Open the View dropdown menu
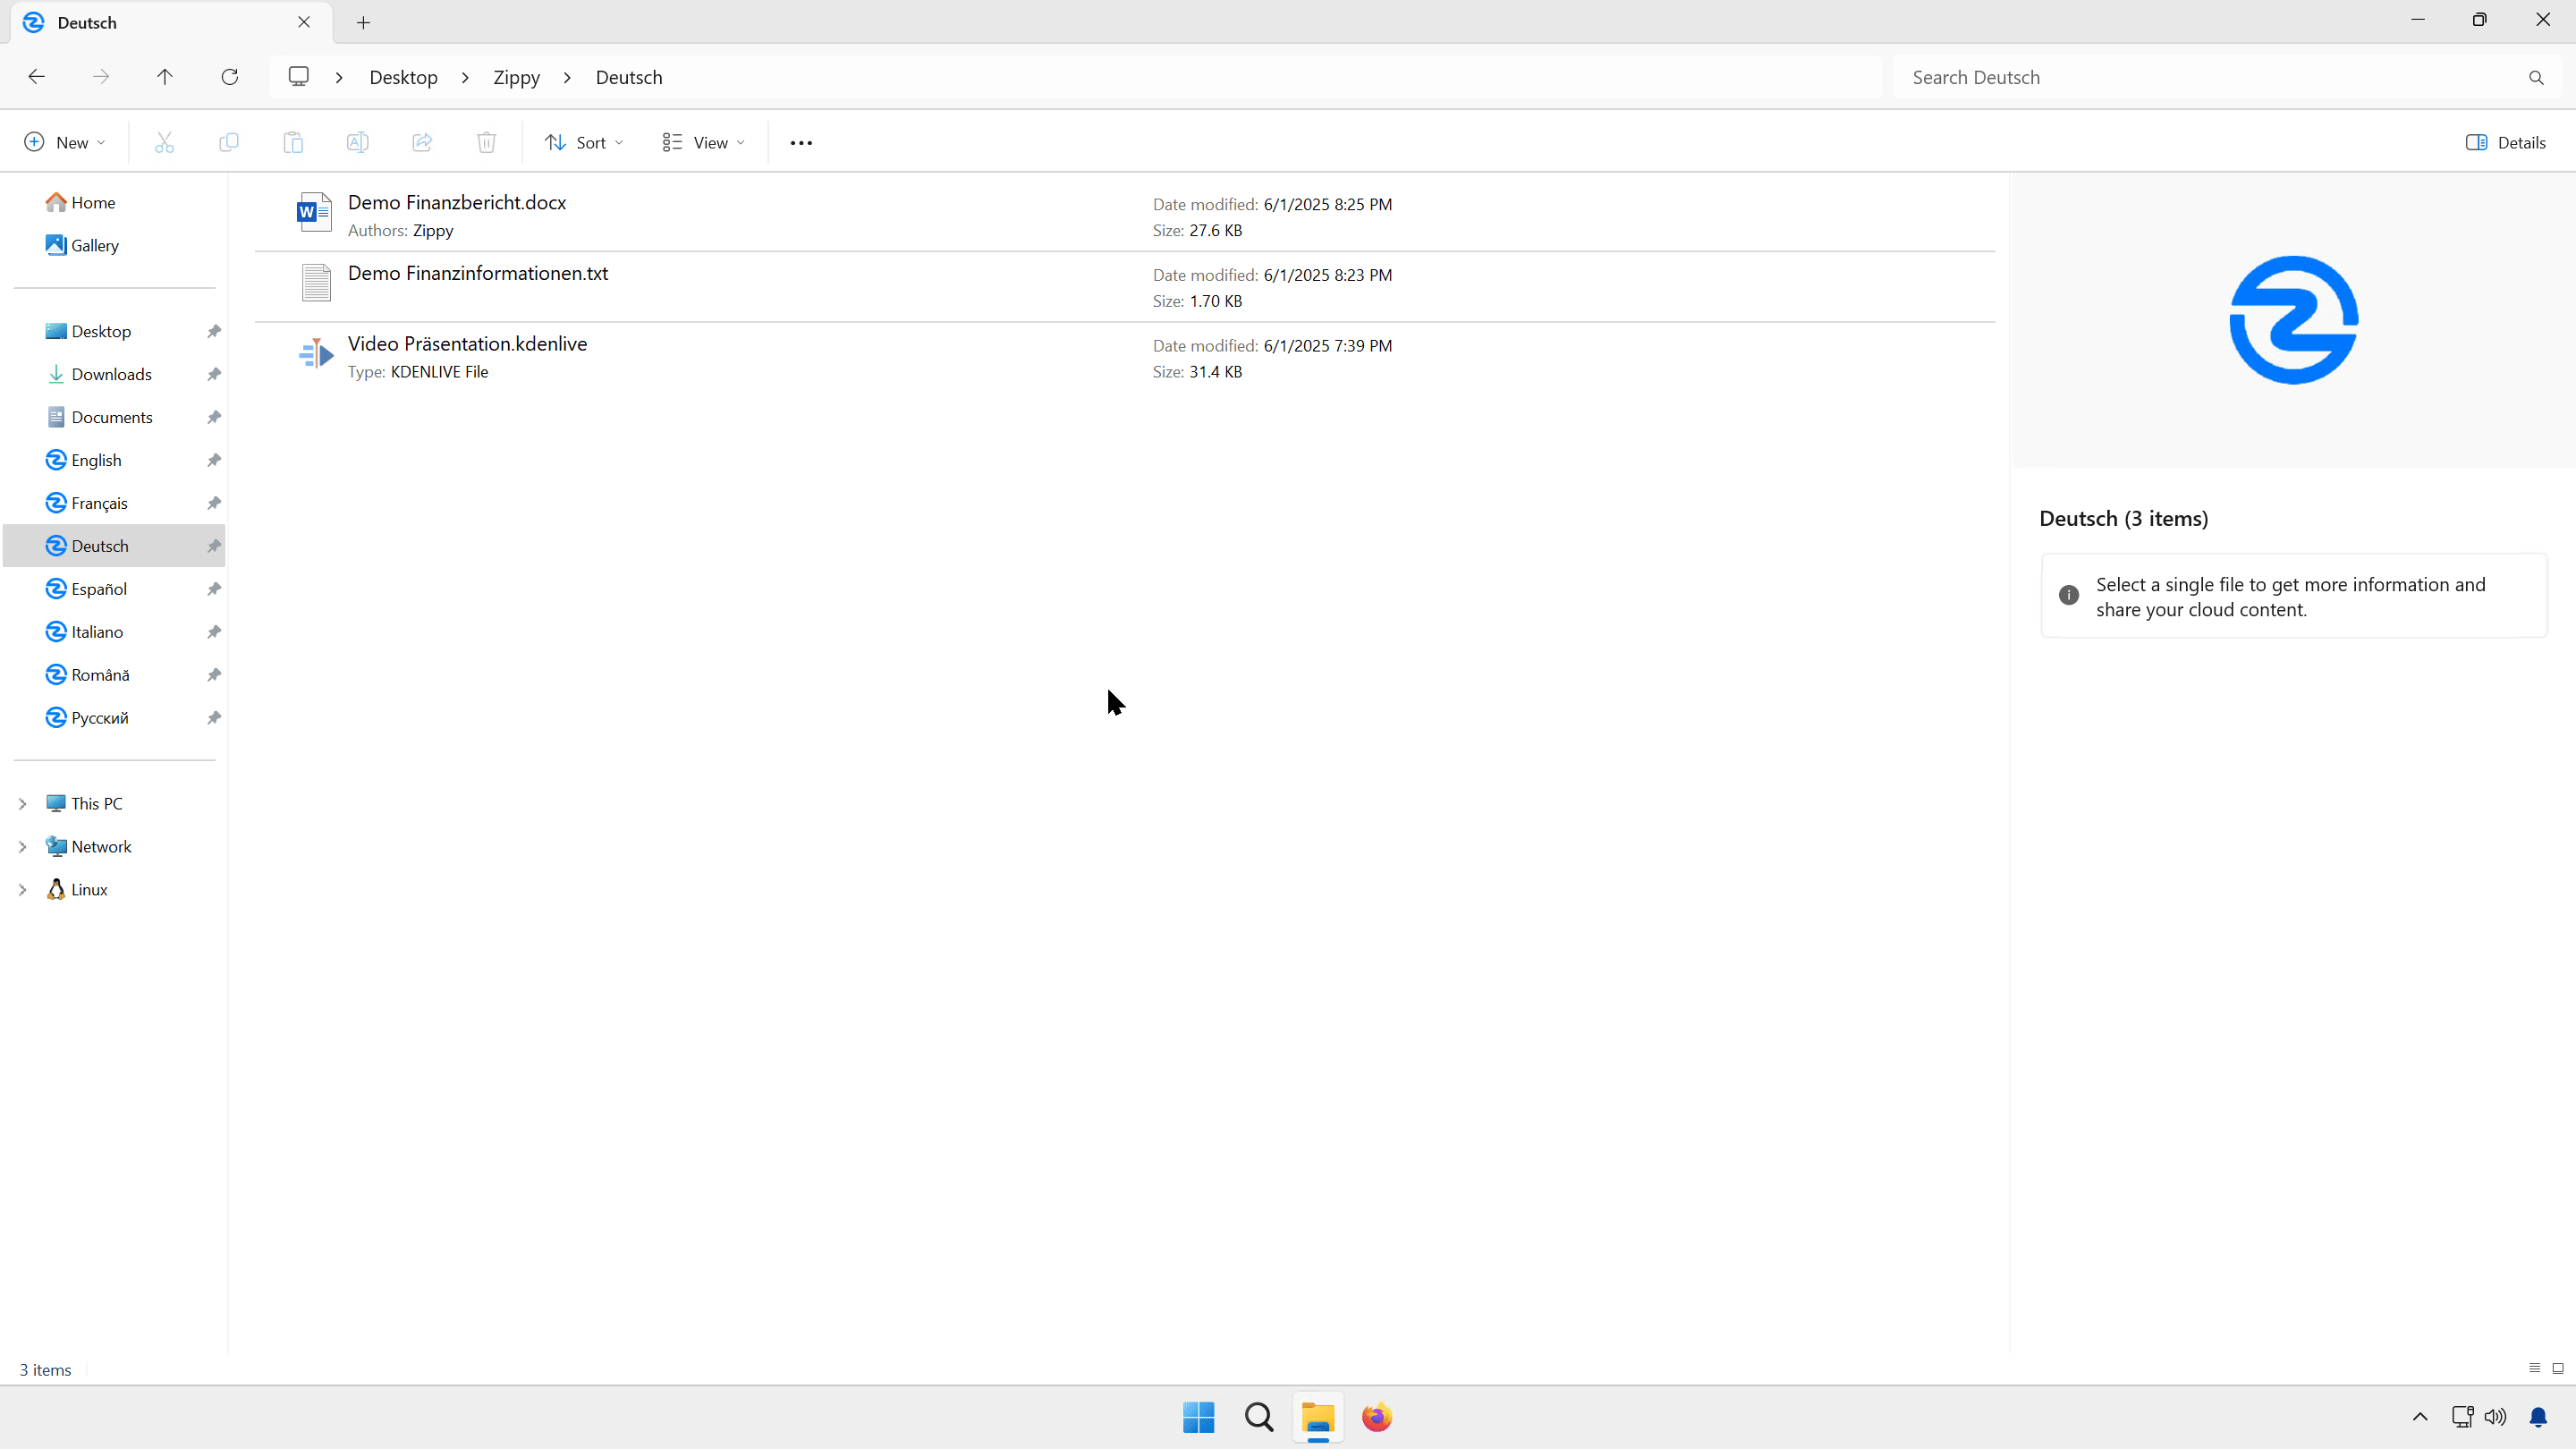 point(703,142)
